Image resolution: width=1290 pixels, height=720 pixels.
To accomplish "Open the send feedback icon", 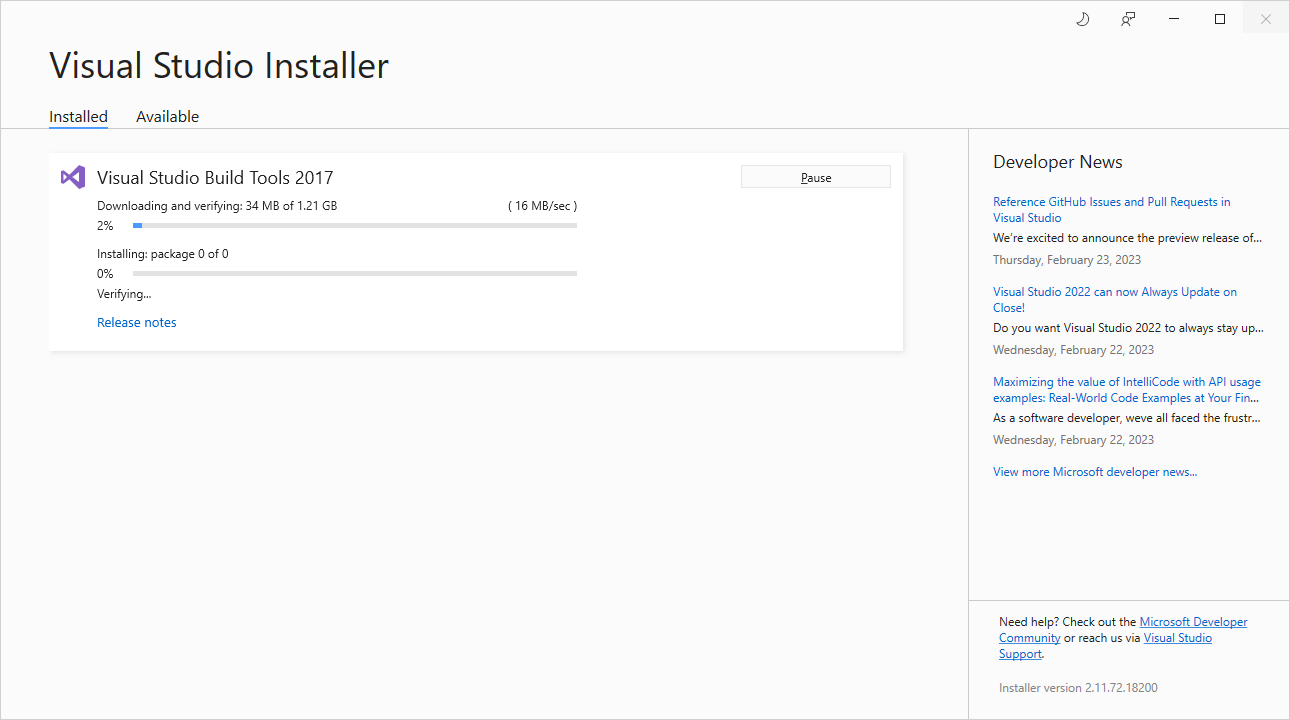I will 1128,19.
